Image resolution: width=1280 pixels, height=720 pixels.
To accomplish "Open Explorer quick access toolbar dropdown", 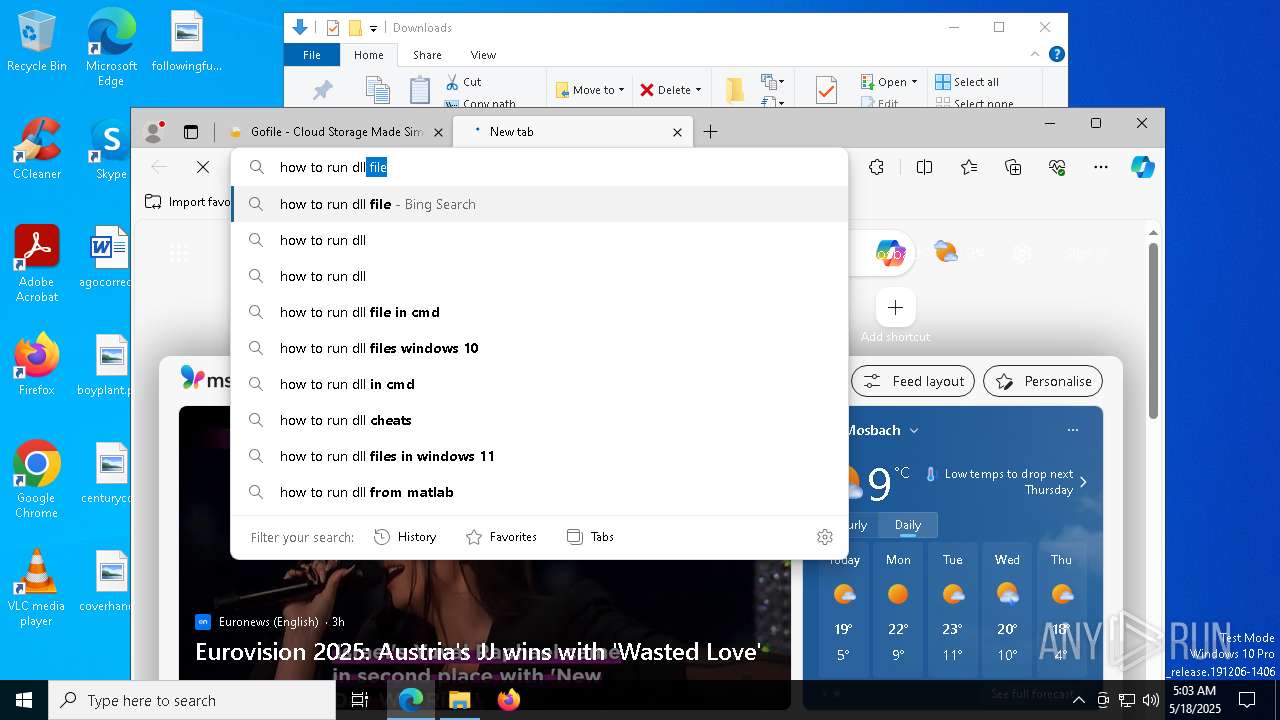I will point(373,28).
